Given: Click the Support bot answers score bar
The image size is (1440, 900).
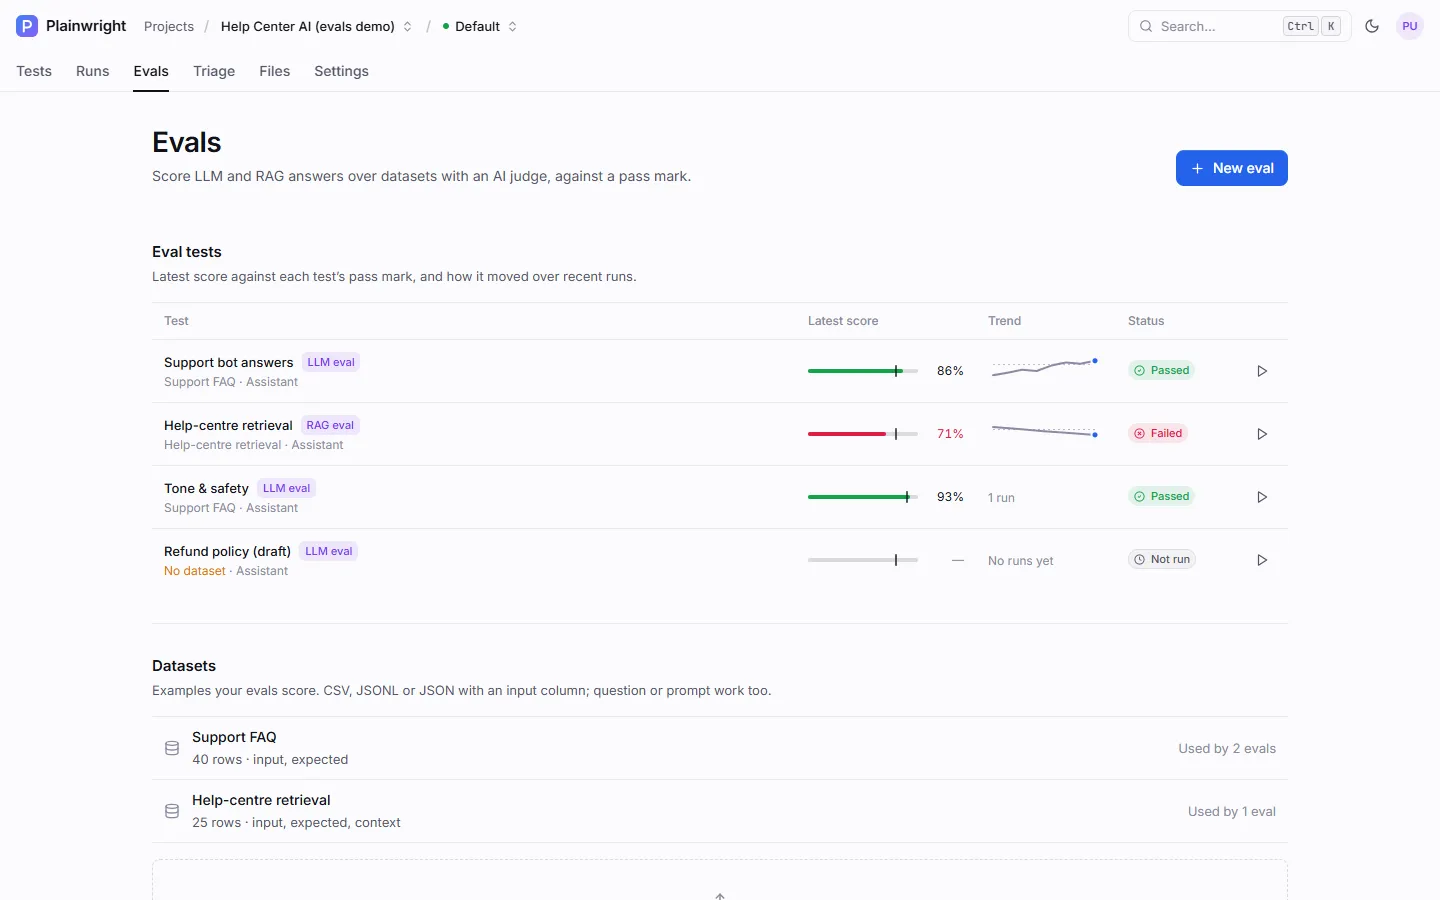Looking at the screenshot, I should [x=863, y=371].
